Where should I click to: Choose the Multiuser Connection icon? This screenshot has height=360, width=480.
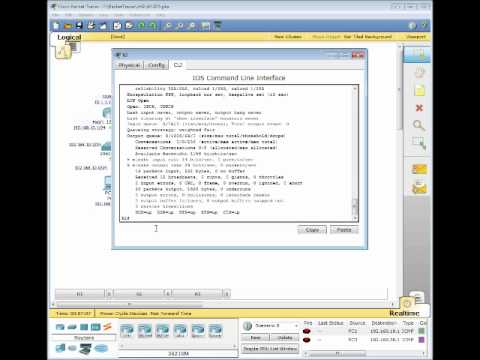(101, 349)
